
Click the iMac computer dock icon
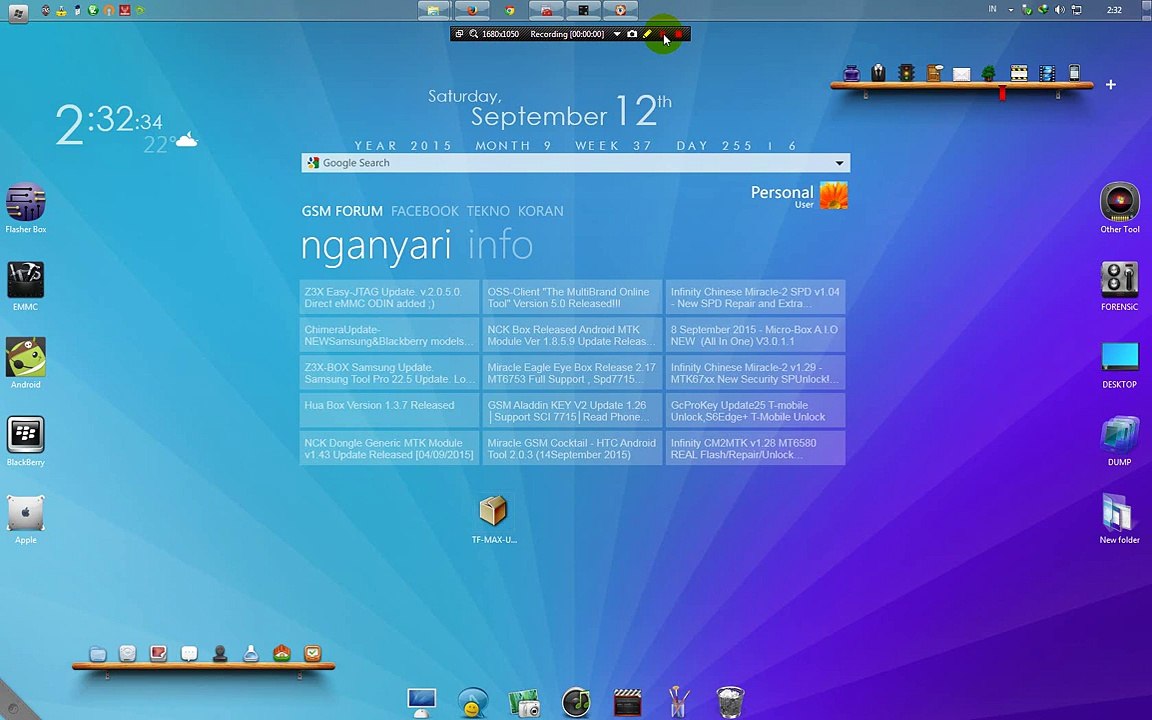(x=422, y=702)
